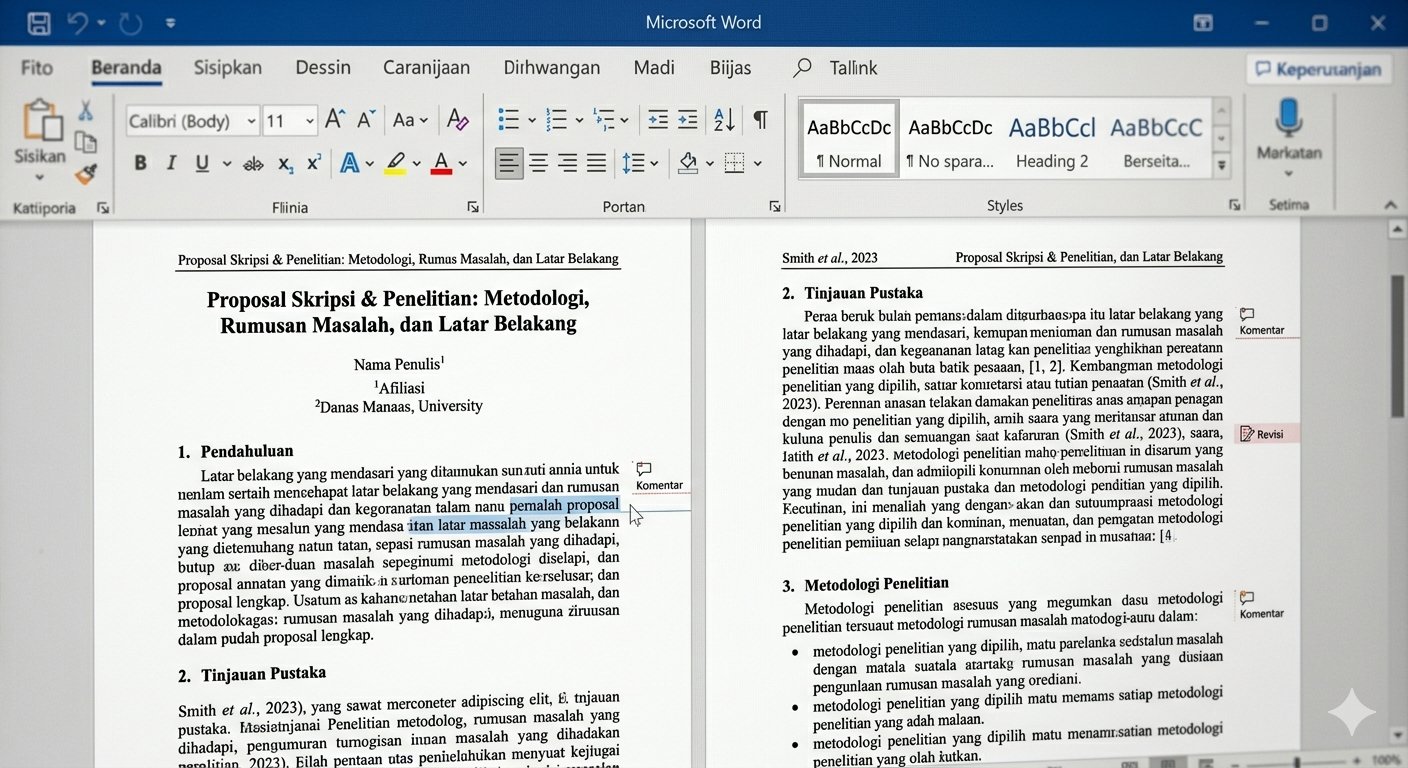
Task: Increase the paragraph indent
Action: [688, 120]
